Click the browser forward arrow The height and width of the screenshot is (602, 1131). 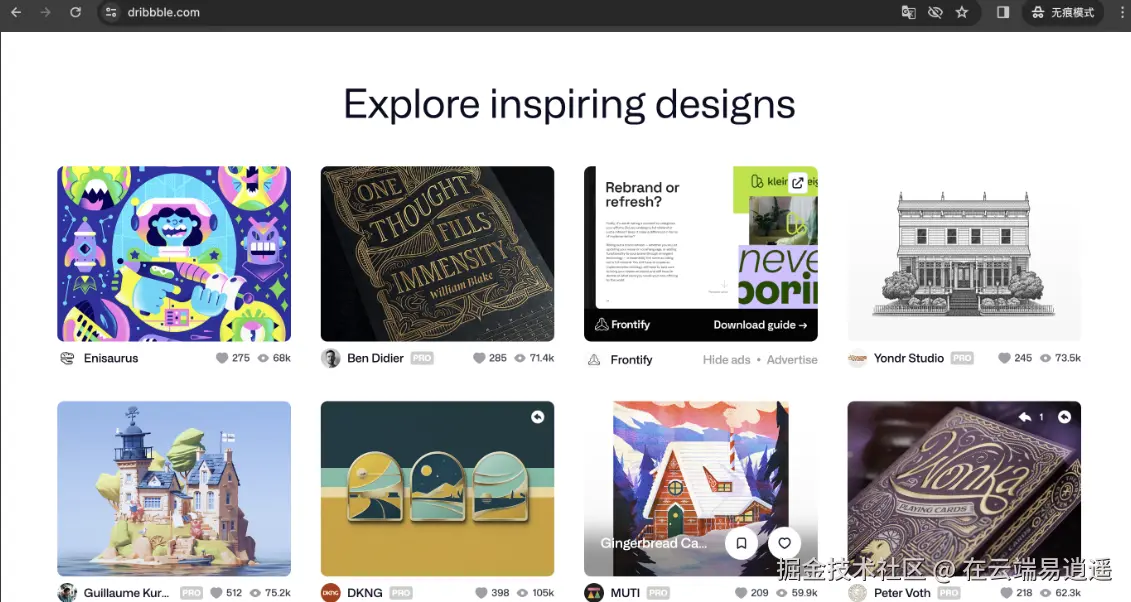click(45, 12)
